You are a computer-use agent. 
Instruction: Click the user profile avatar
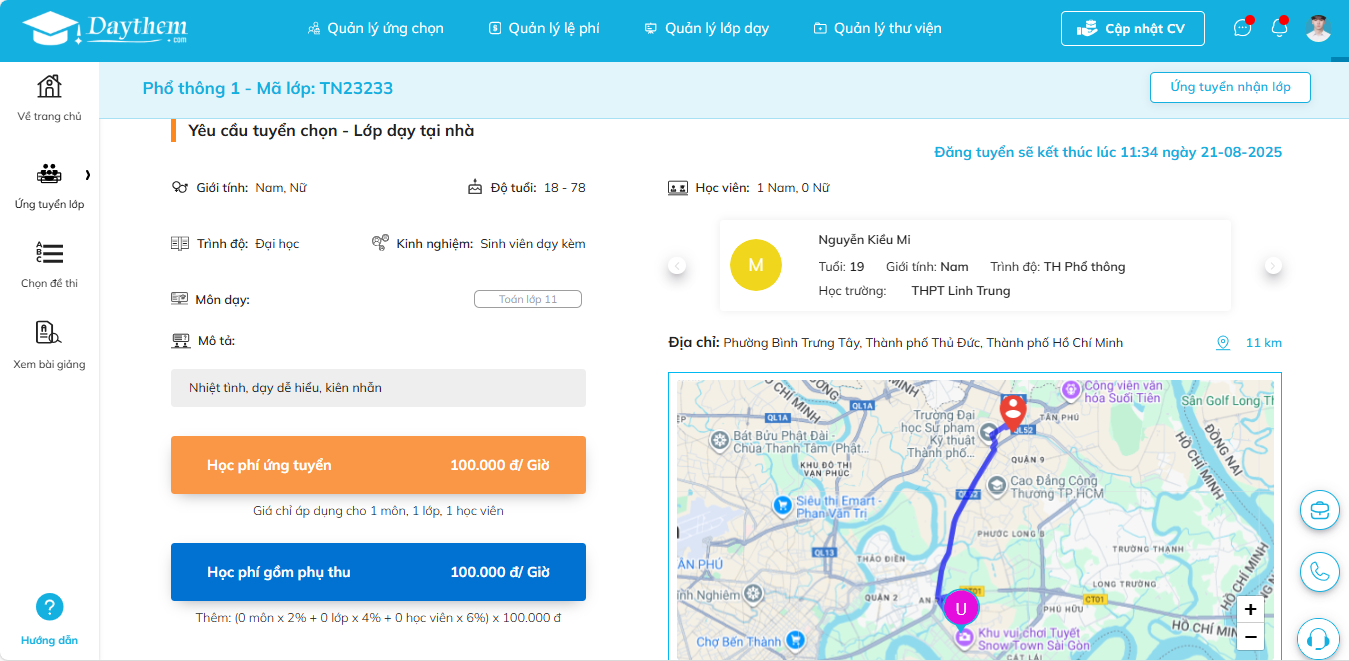1318,28
